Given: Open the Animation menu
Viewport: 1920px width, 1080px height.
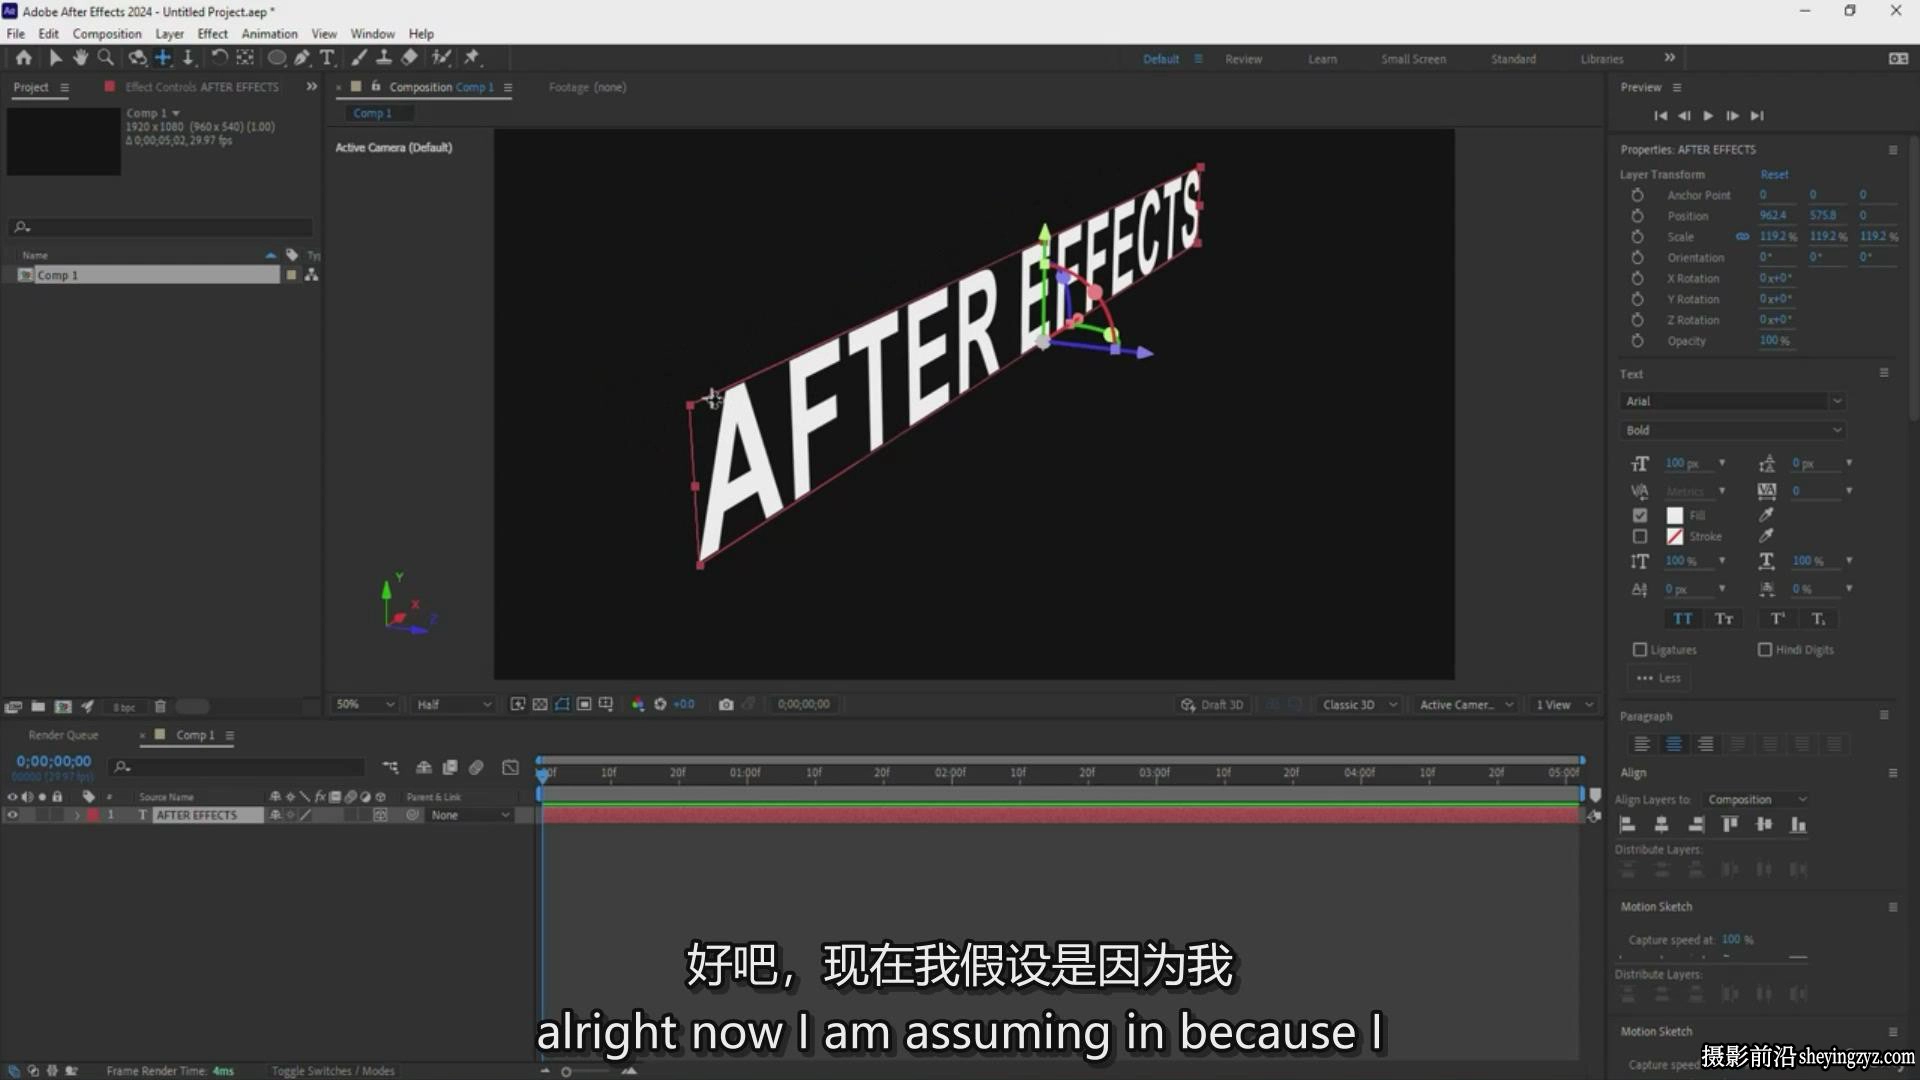Looking at the screenshot, I should point(269,33).
